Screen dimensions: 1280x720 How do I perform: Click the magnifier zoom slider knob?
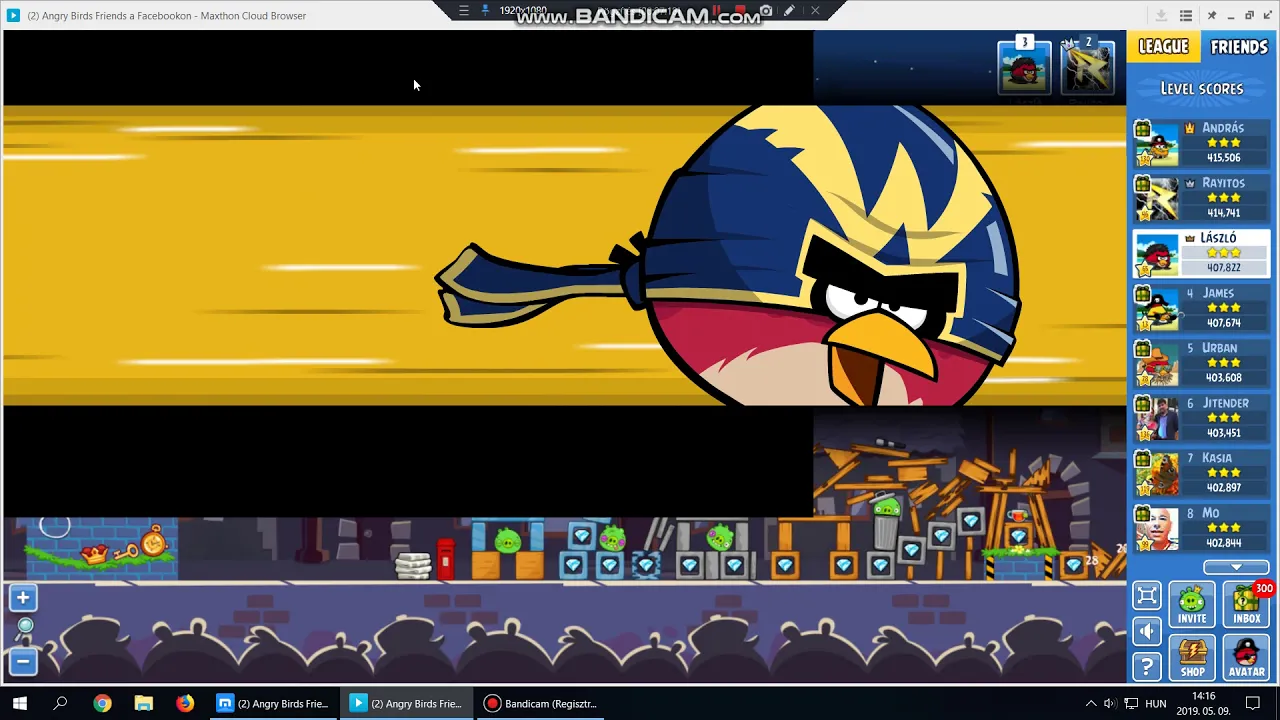click(25, 626)
